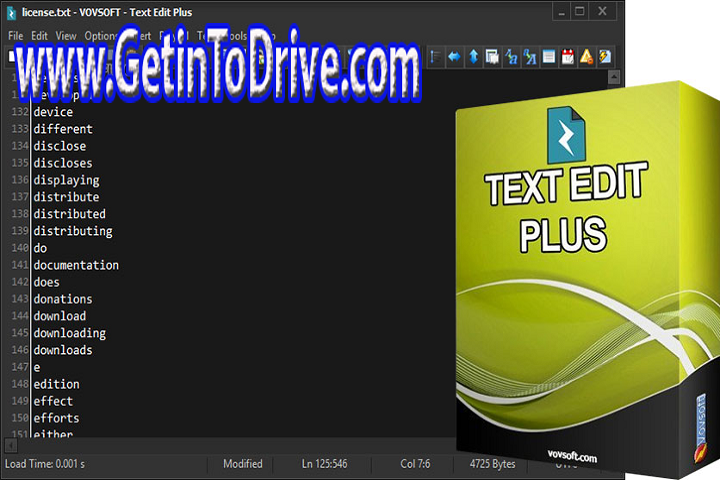The width and height of the screenshot is (720, 480).
Task: Click the lightning bolt document icon
Action: point(605,57)
